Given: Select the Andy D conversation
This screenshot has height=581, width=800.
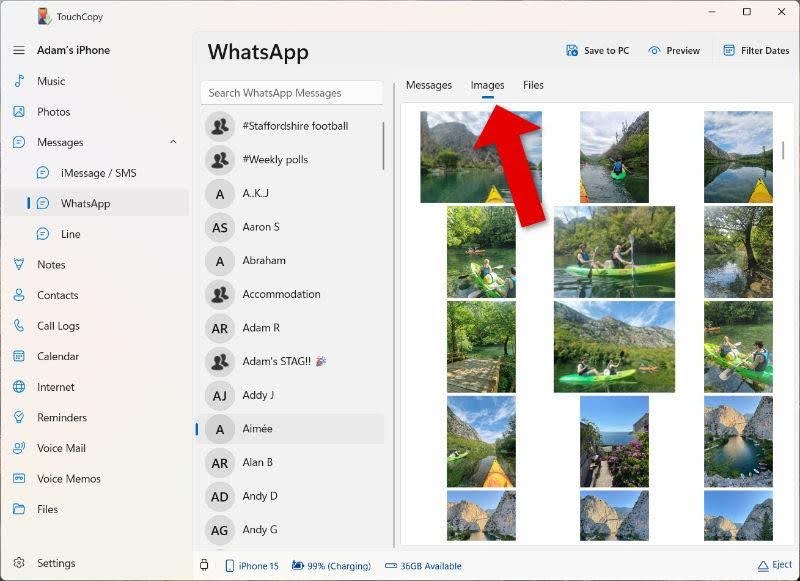Looking at the screenshot, I should (x=291, y=496).
